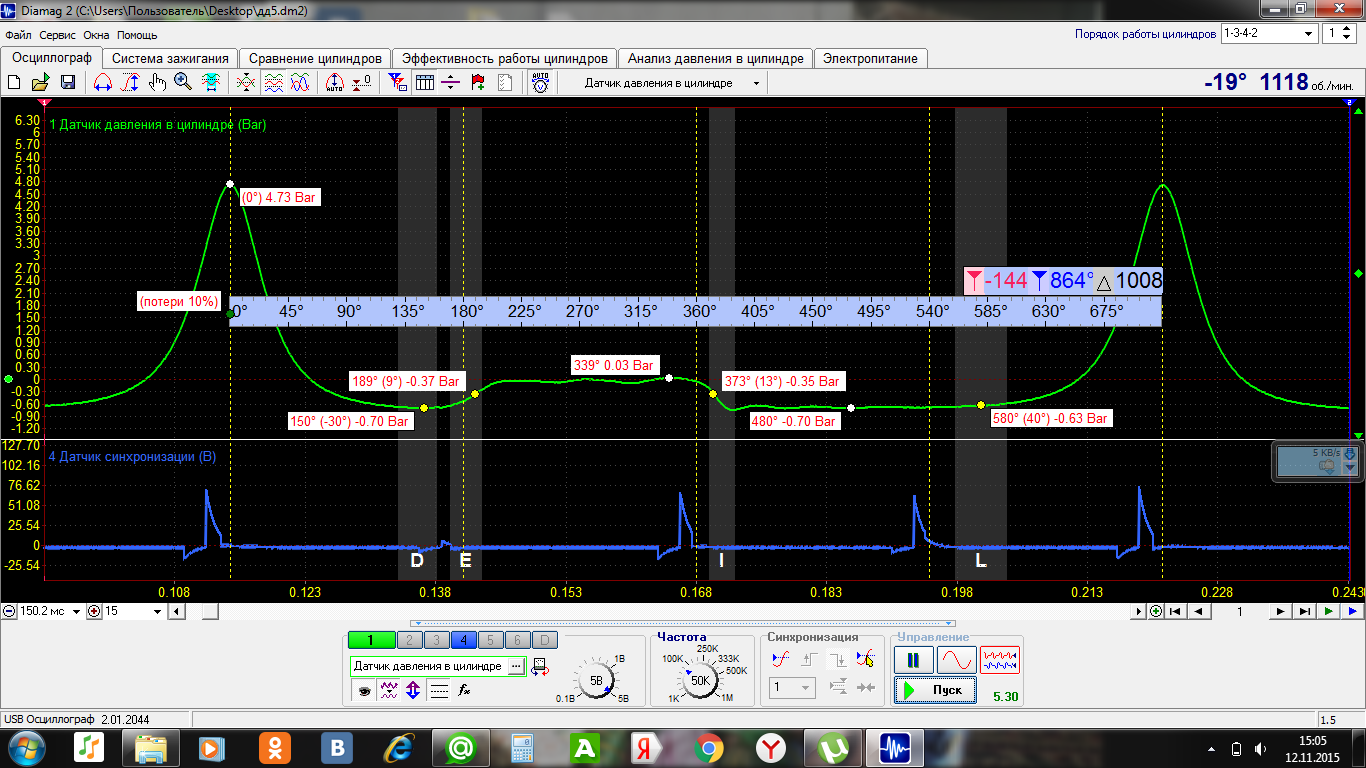This screenshot has height=768, width=1366.
Task: Click the 339° 0.03 Bar marker label
Action: (615, 365)
